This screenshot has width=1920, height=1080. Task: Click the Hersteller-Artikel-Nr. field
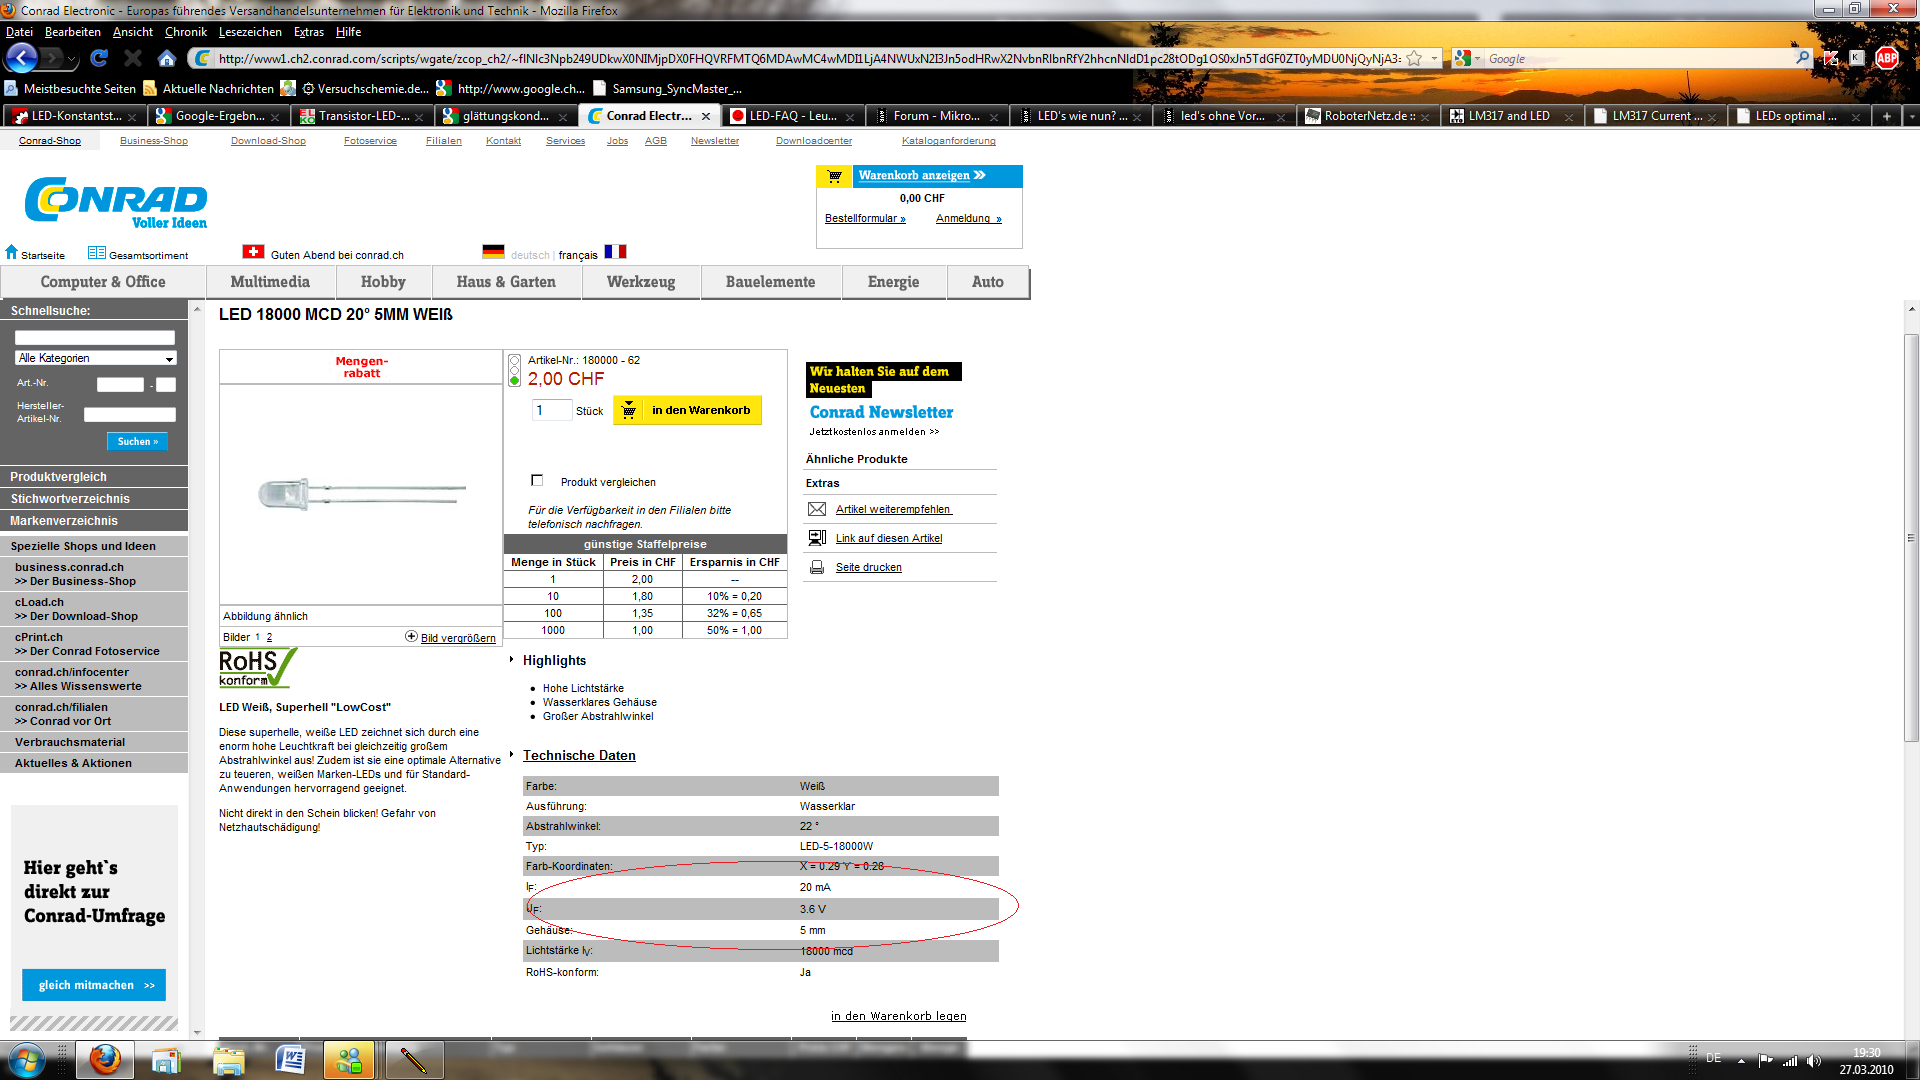130,414
